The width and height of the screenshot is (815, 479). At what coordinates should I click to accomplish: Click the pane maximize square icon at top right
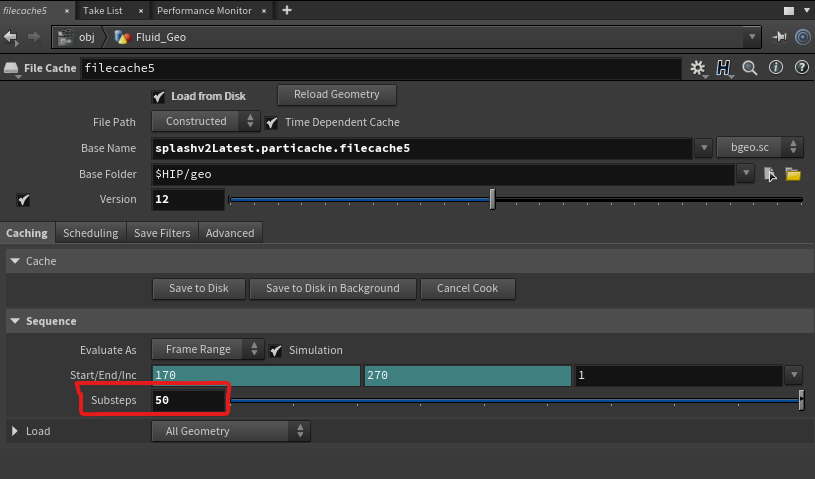pyautogui.click(x=788, y=11)
